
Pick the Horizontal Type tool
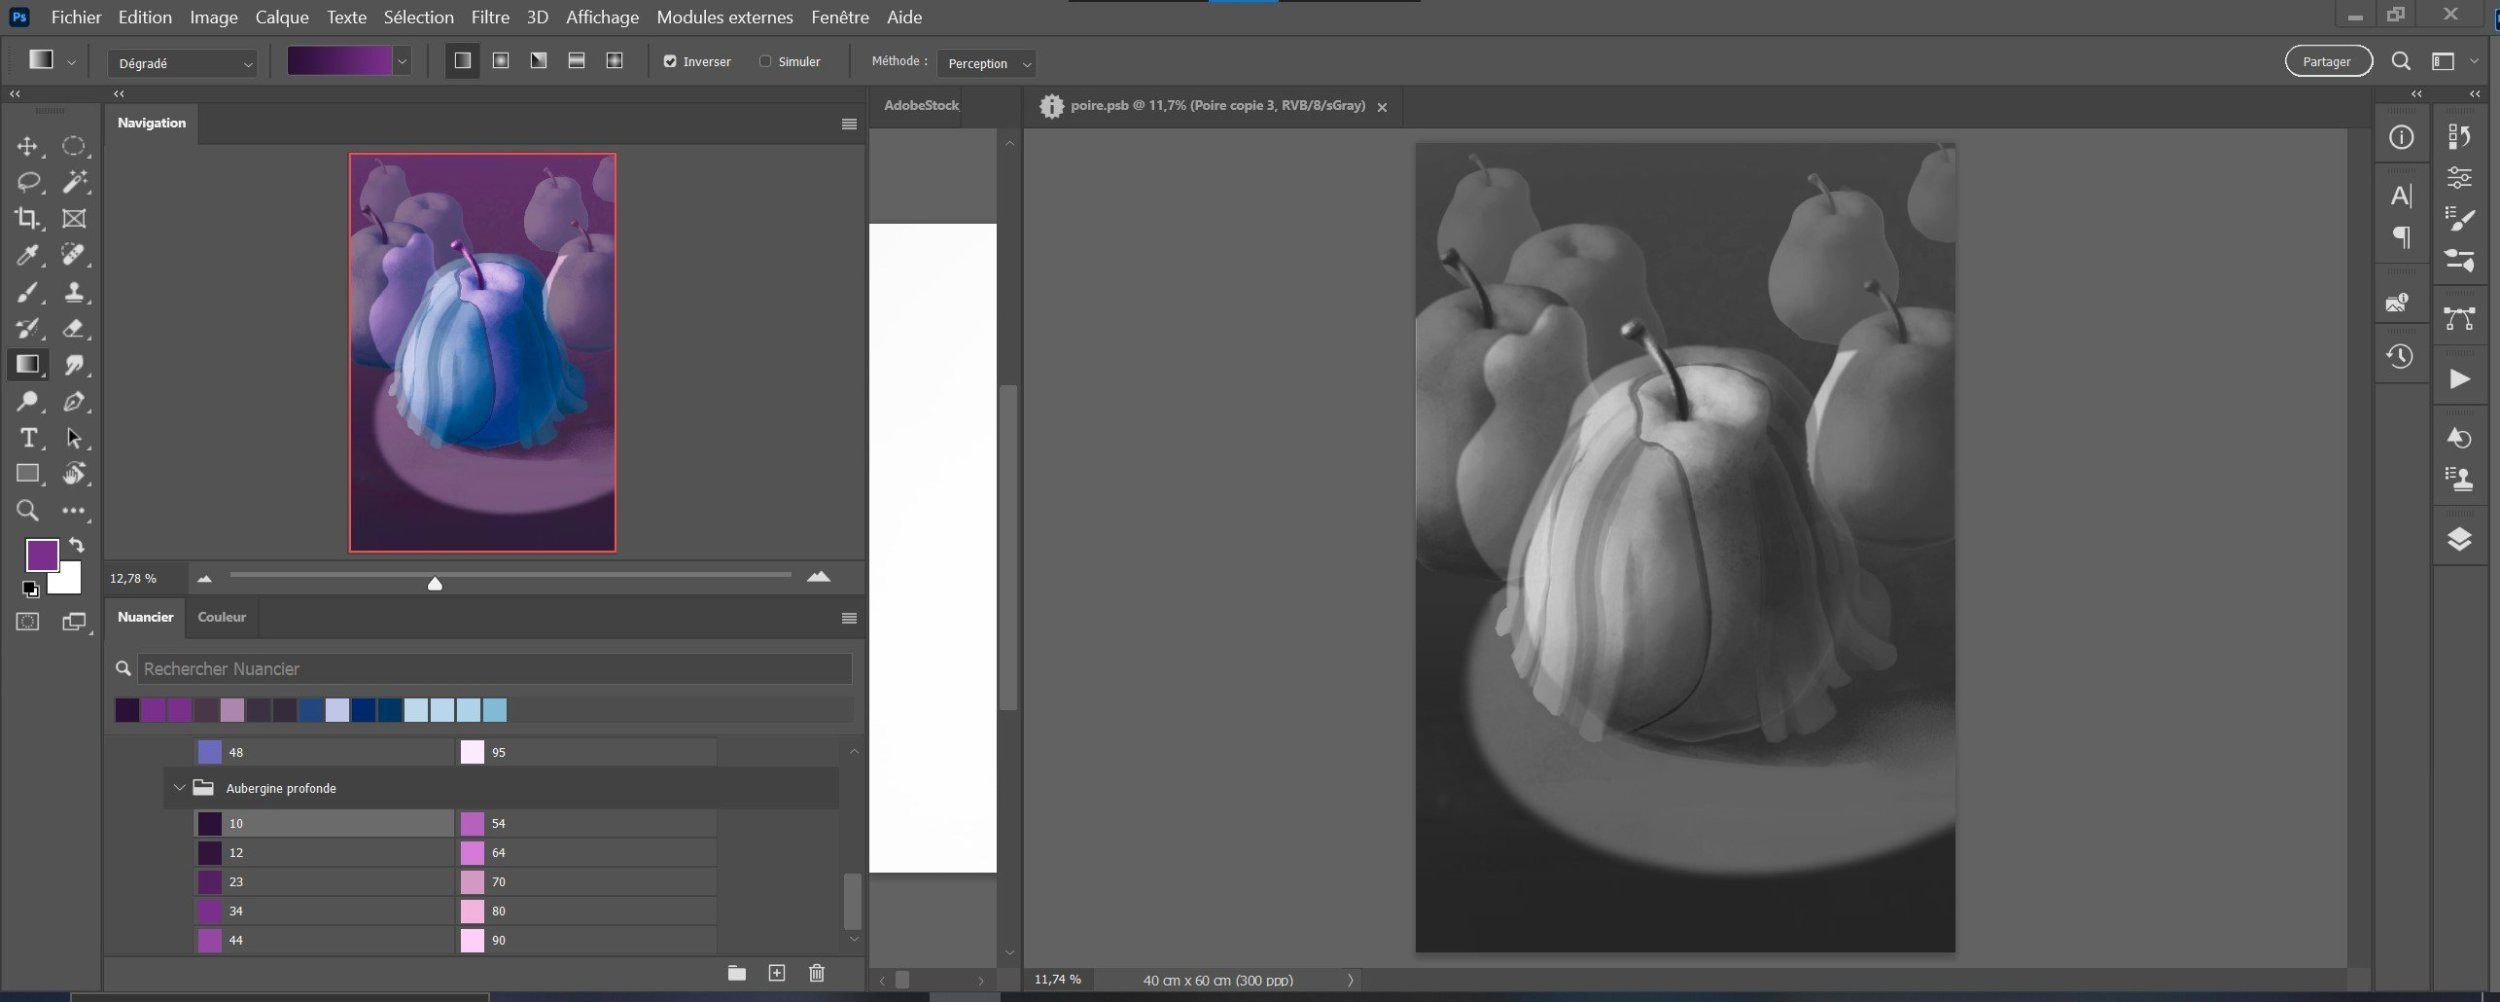click(x=27, y=438)
